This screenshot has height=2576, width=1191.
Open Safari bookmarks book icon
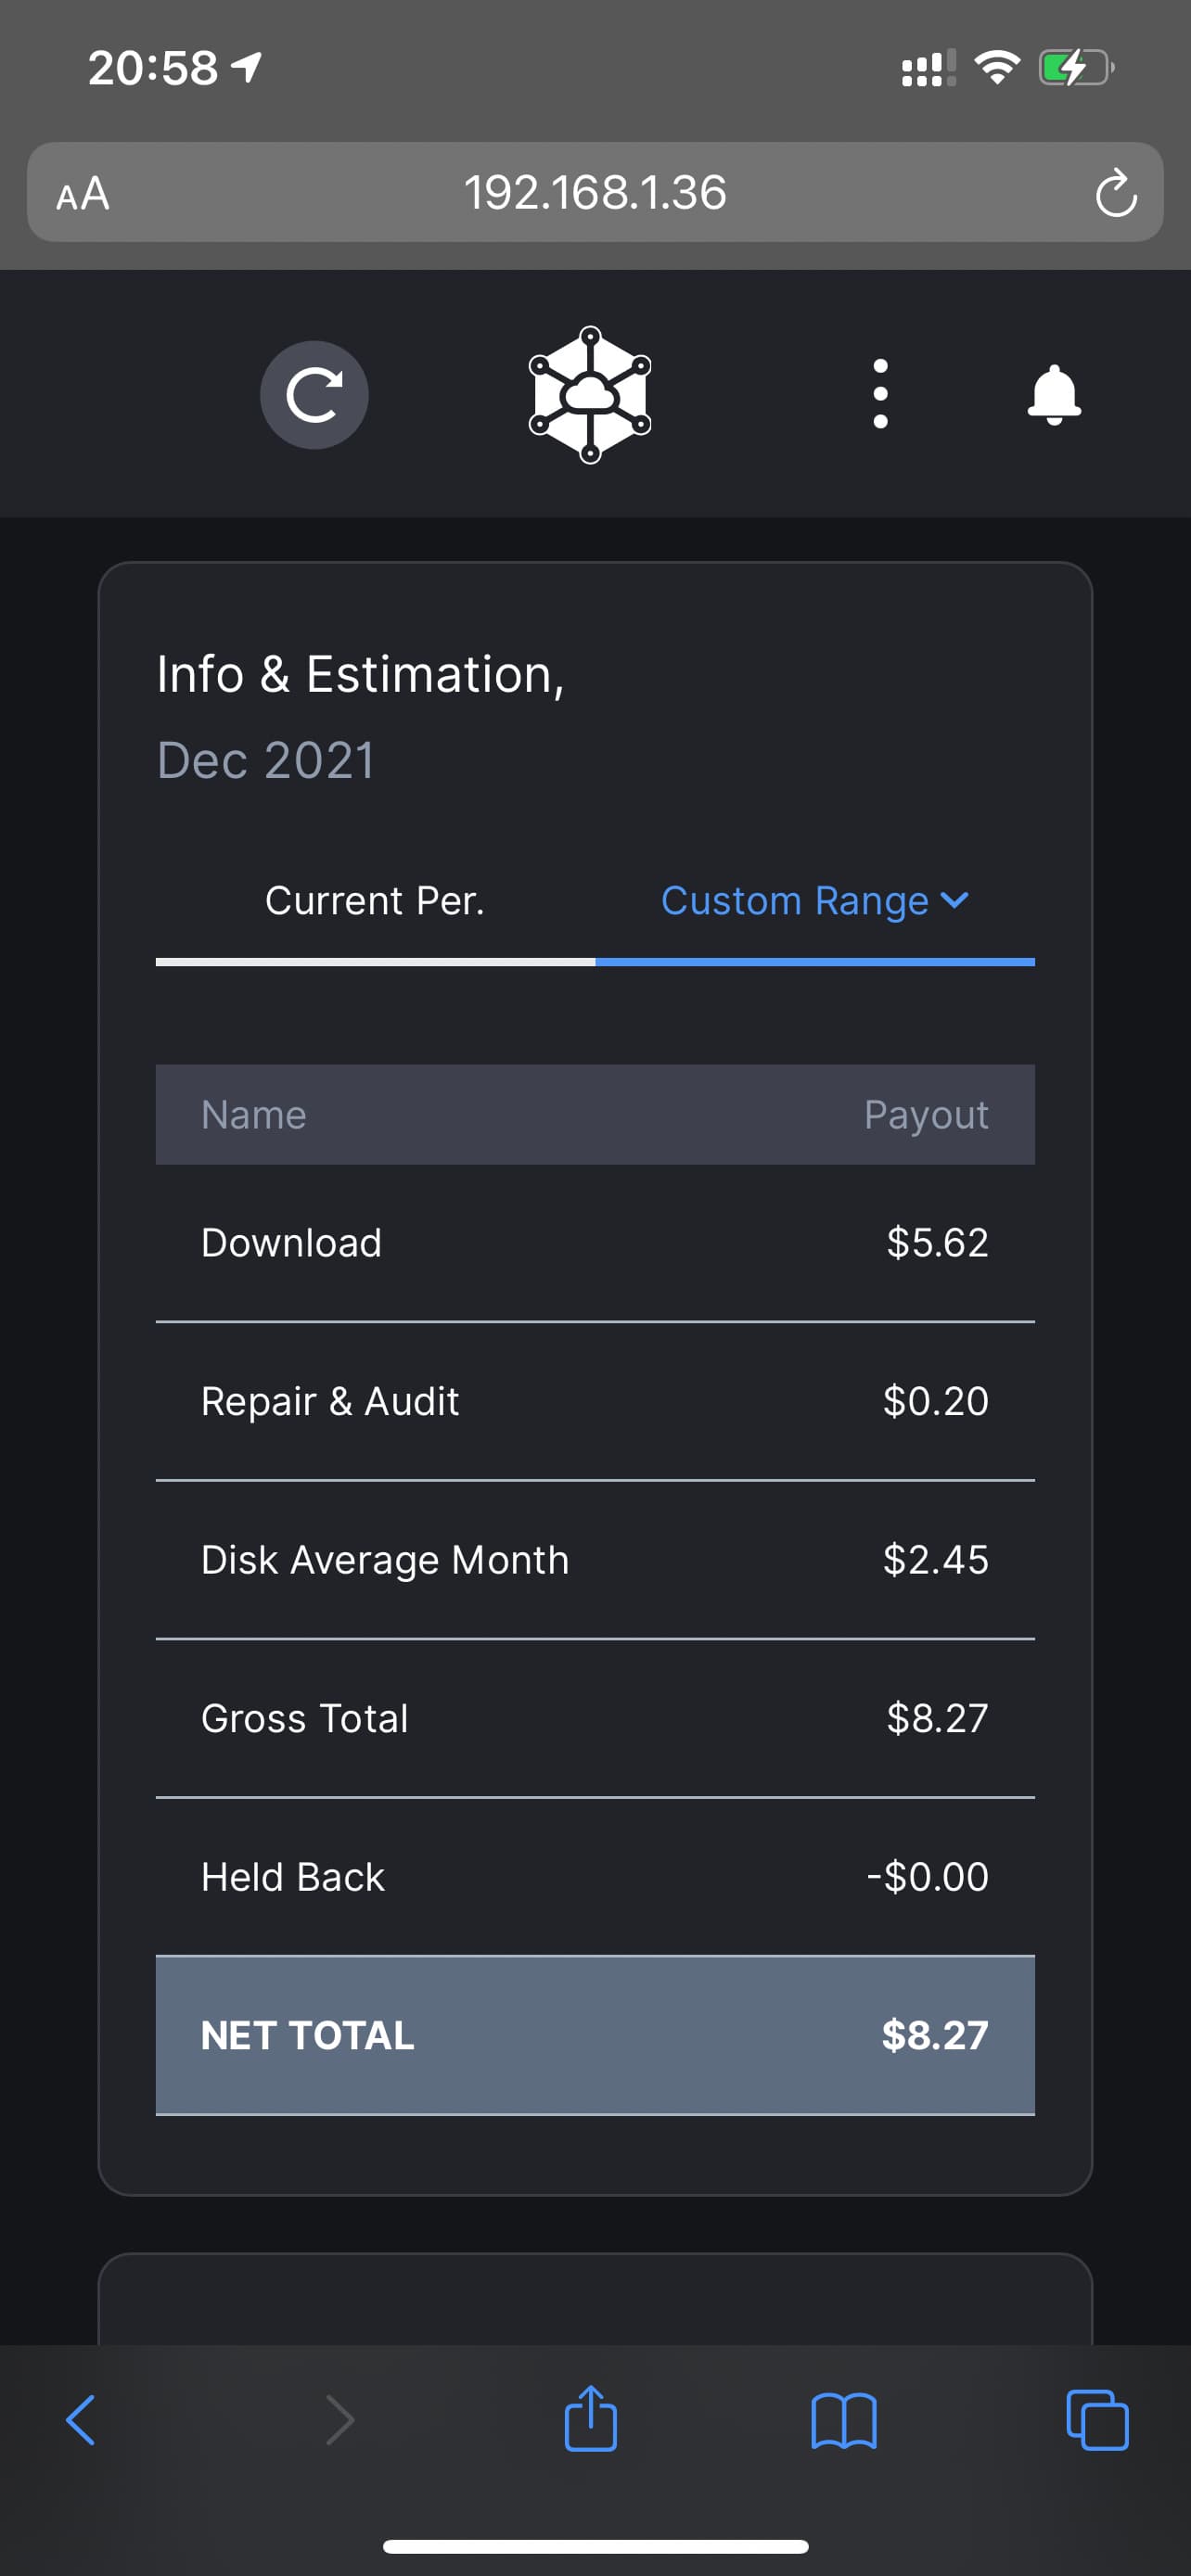coord(844,2420)
